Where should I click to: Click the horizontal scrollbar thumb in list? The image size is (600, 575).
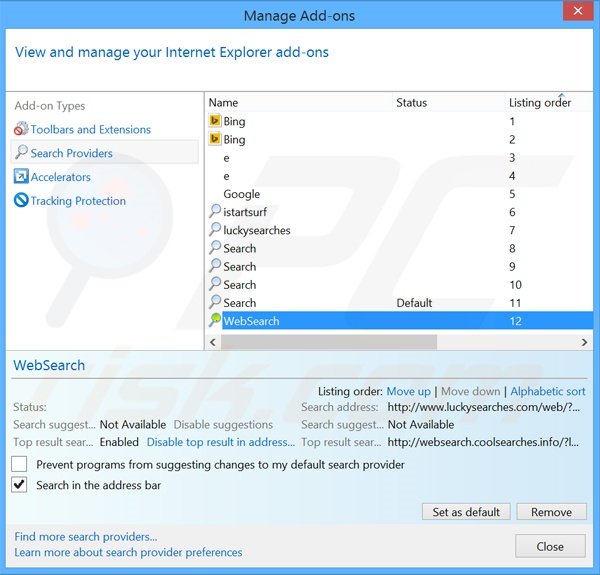pos(329,342)
